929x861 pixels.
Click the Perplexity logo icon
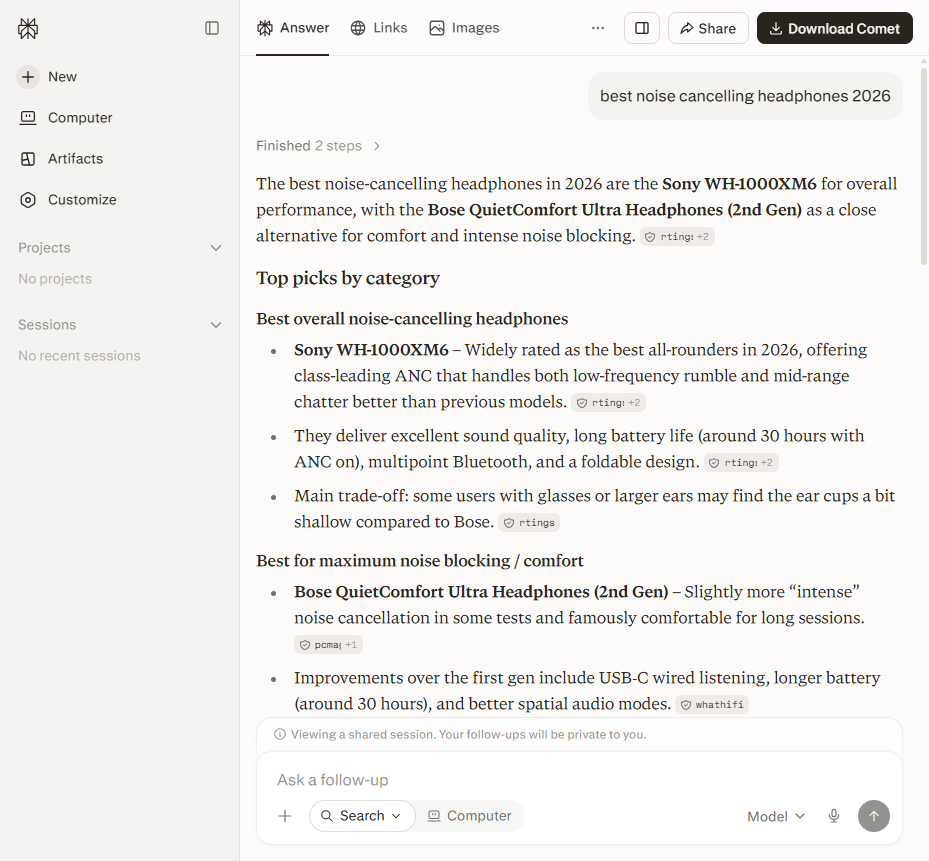pos(28,28)
